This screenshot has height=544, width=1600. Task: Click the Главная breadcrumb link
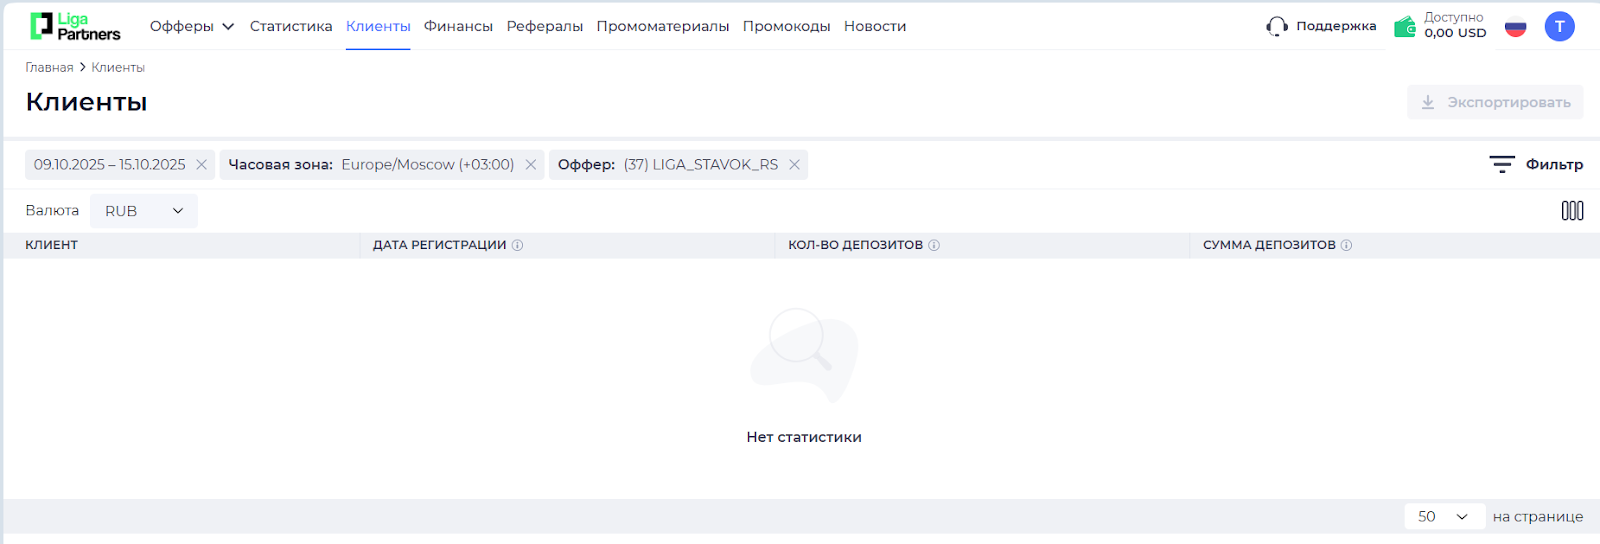(49, 67)
